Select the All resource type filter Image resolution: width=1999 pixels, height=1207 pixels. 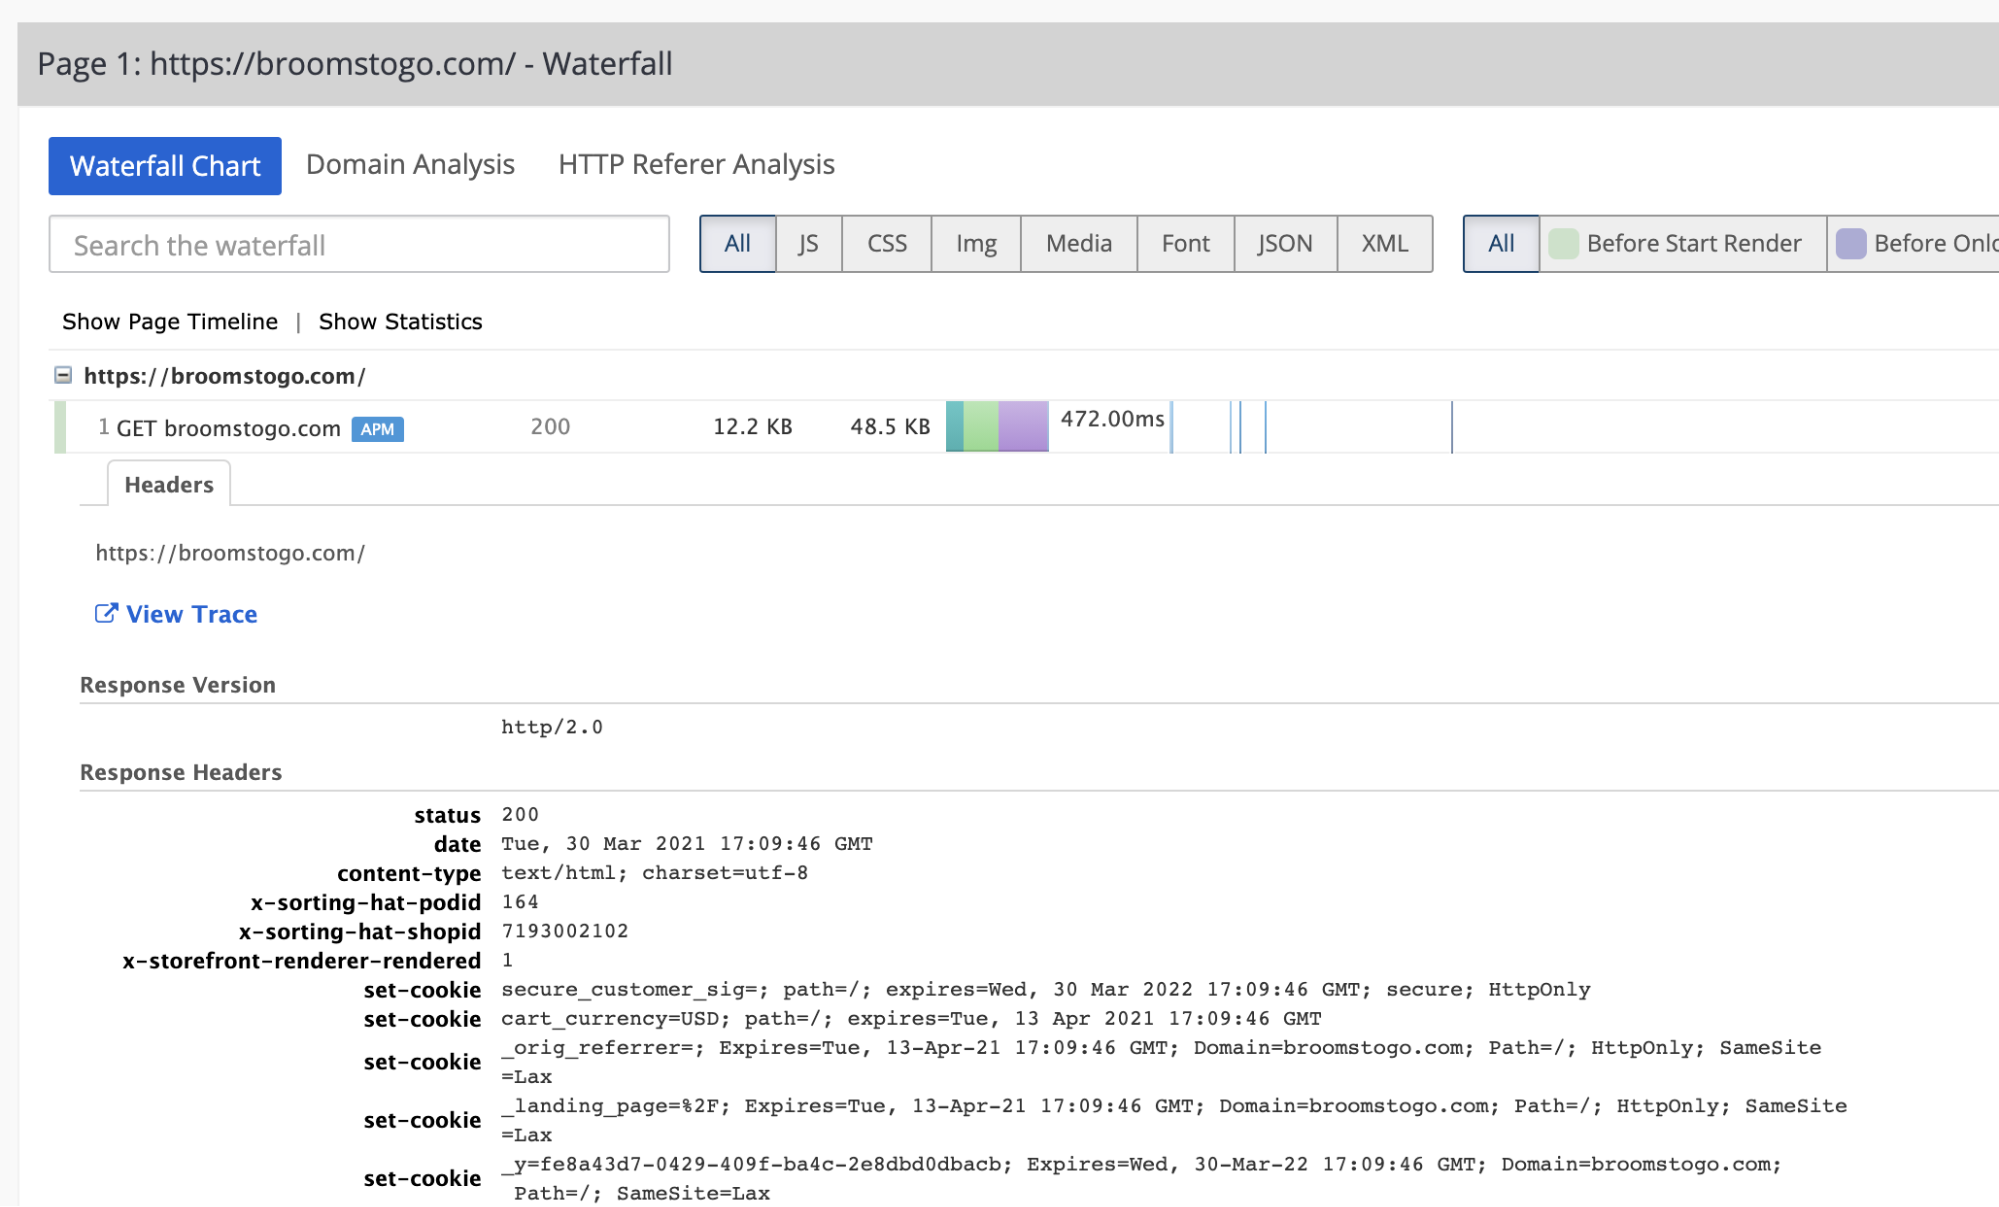pyautogui.click(x=737, y=244)
